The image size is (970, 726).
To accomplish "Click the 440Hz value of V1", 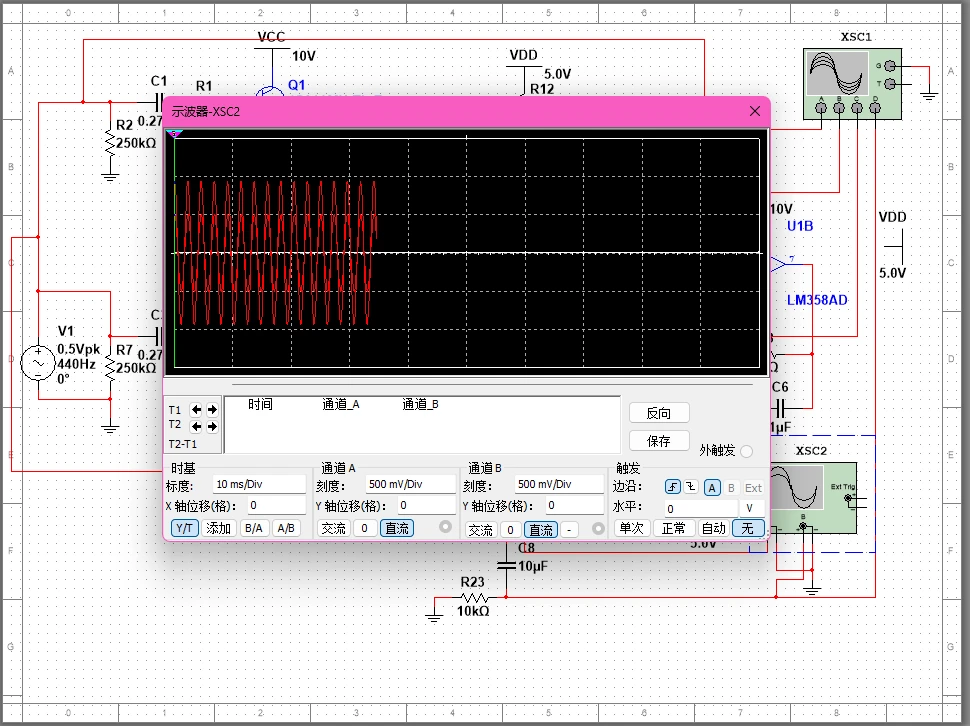I will point(77,364).
